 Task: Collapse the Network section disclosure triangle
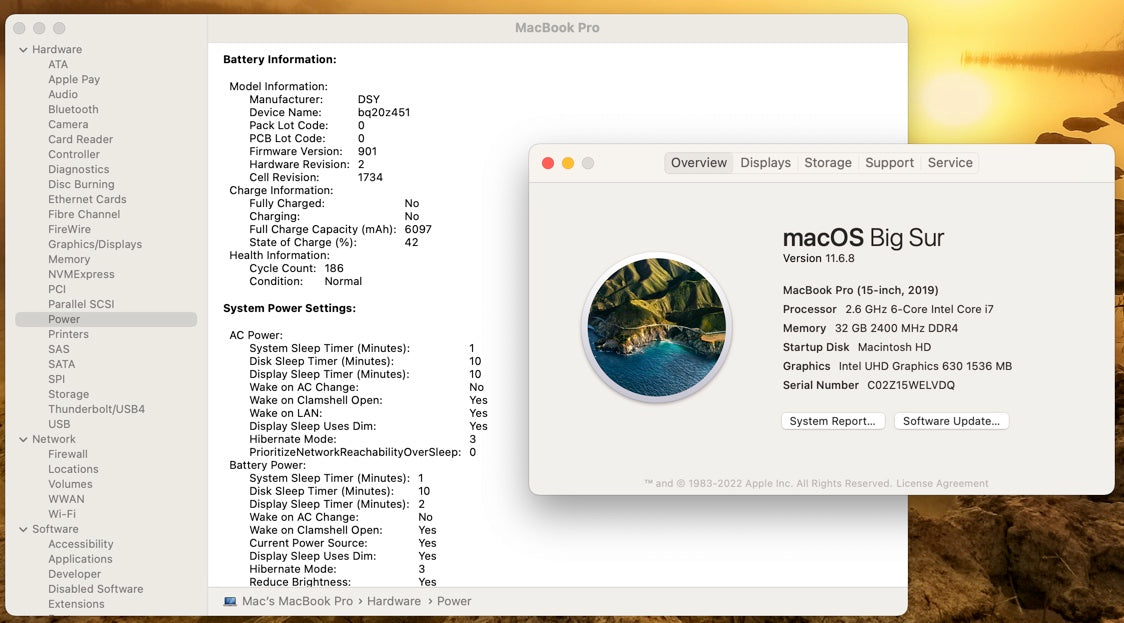point(23,439)
